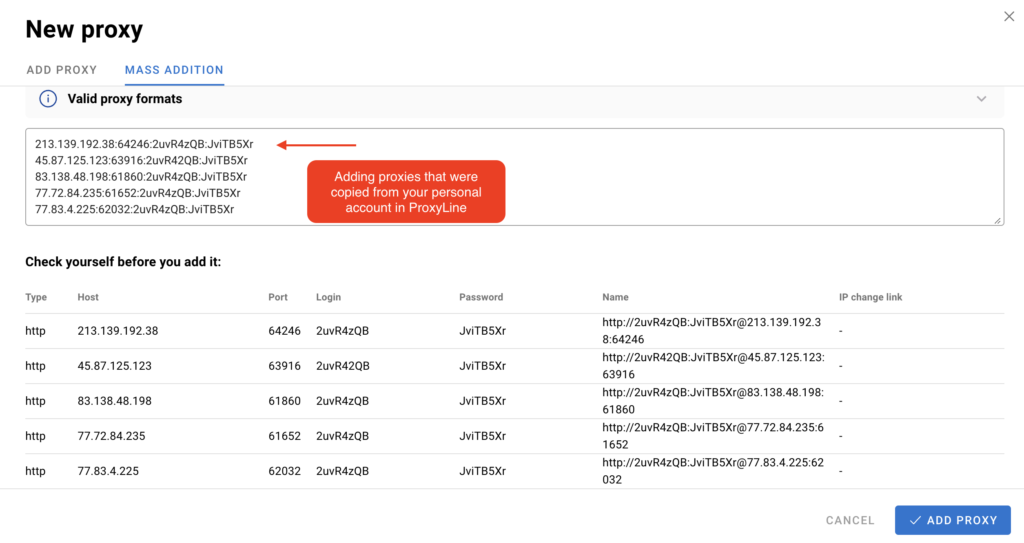
Task: Click the Host column header
Action: pos(88,297)
